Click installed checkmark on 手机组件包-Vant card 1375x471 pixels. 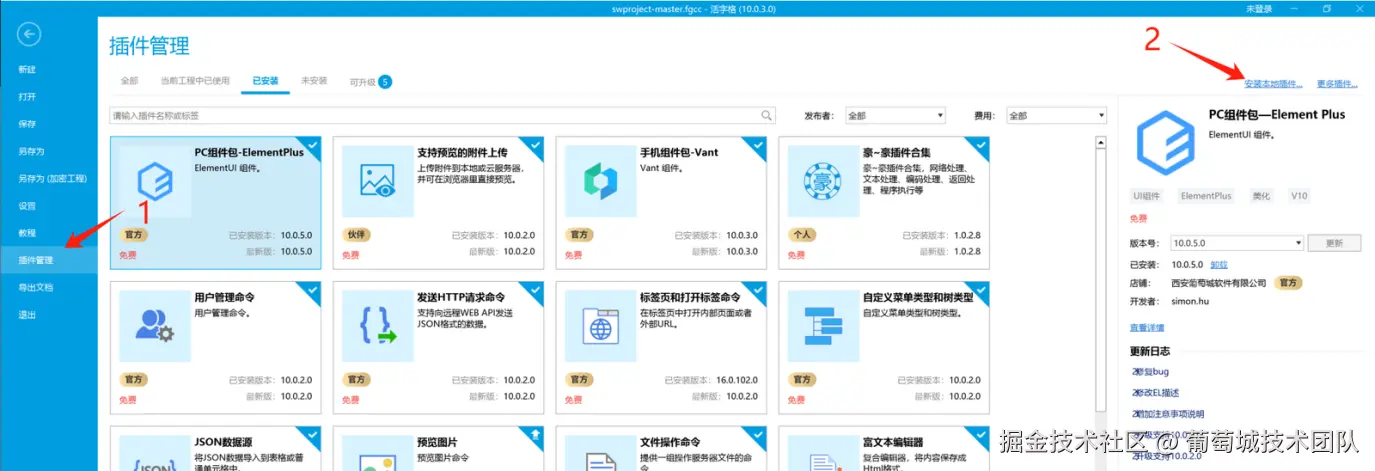pyautogui.click(x=759, y=145)
